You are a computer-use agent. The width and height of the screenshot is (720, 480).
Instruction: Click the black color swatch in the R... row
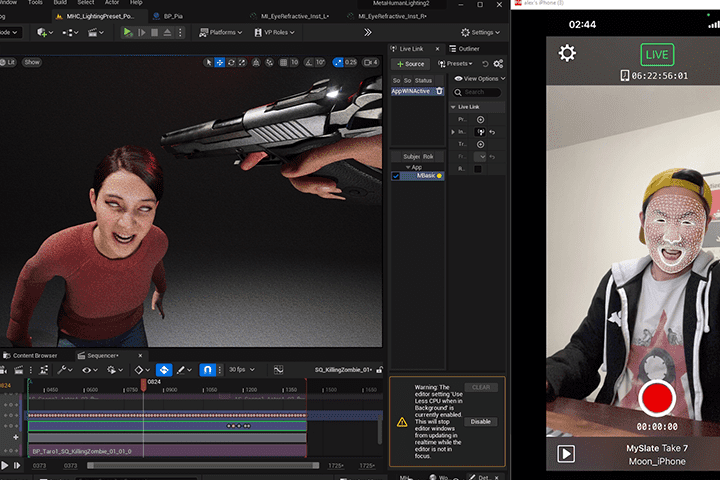pyautogui.click(x=478, y=169)
